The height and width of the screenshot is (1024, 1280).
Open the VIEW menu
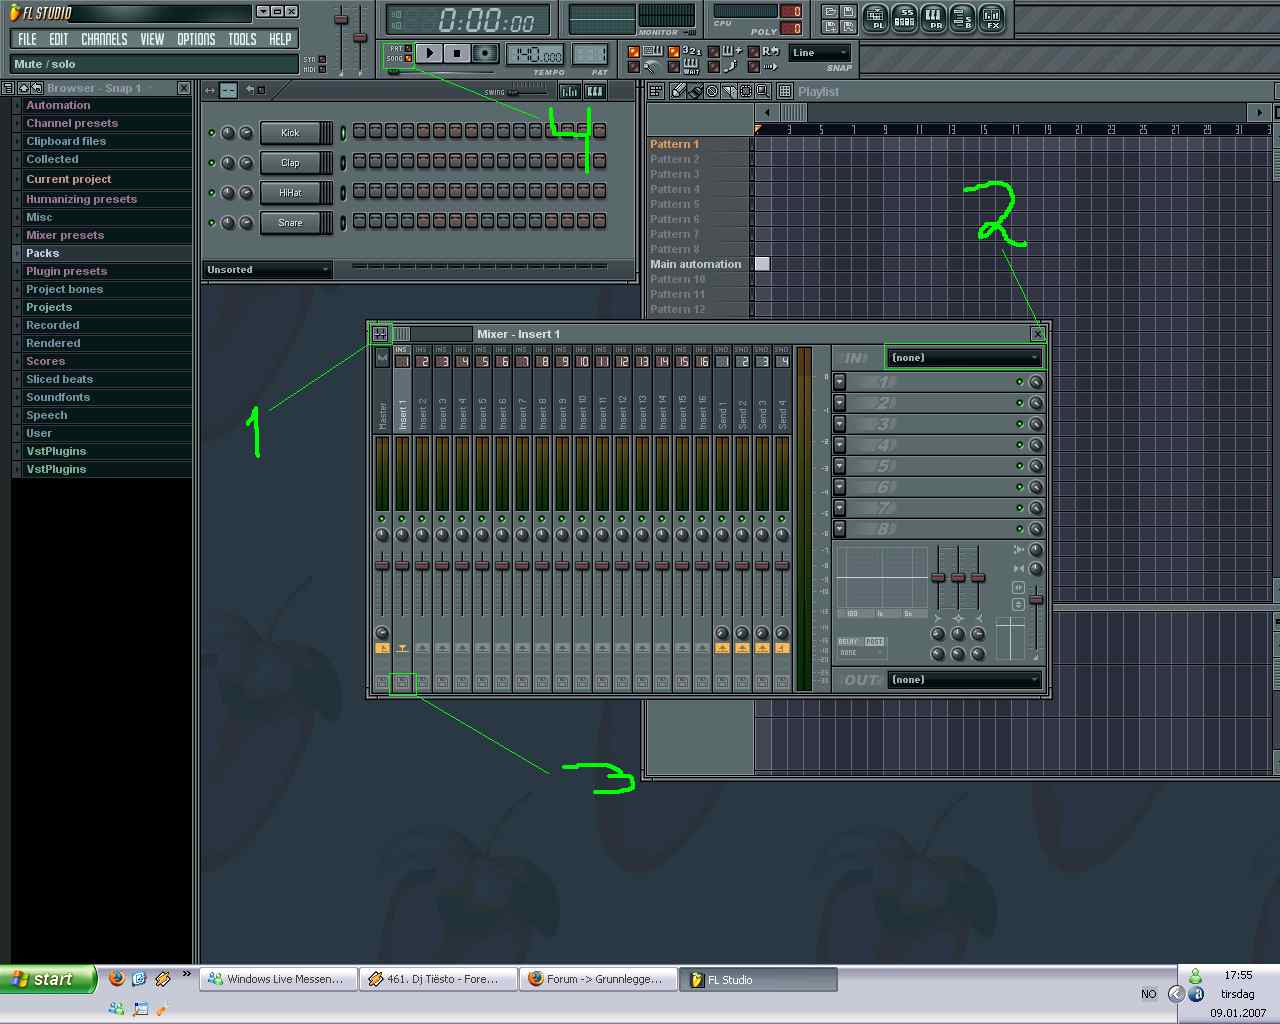click(152, 39)
